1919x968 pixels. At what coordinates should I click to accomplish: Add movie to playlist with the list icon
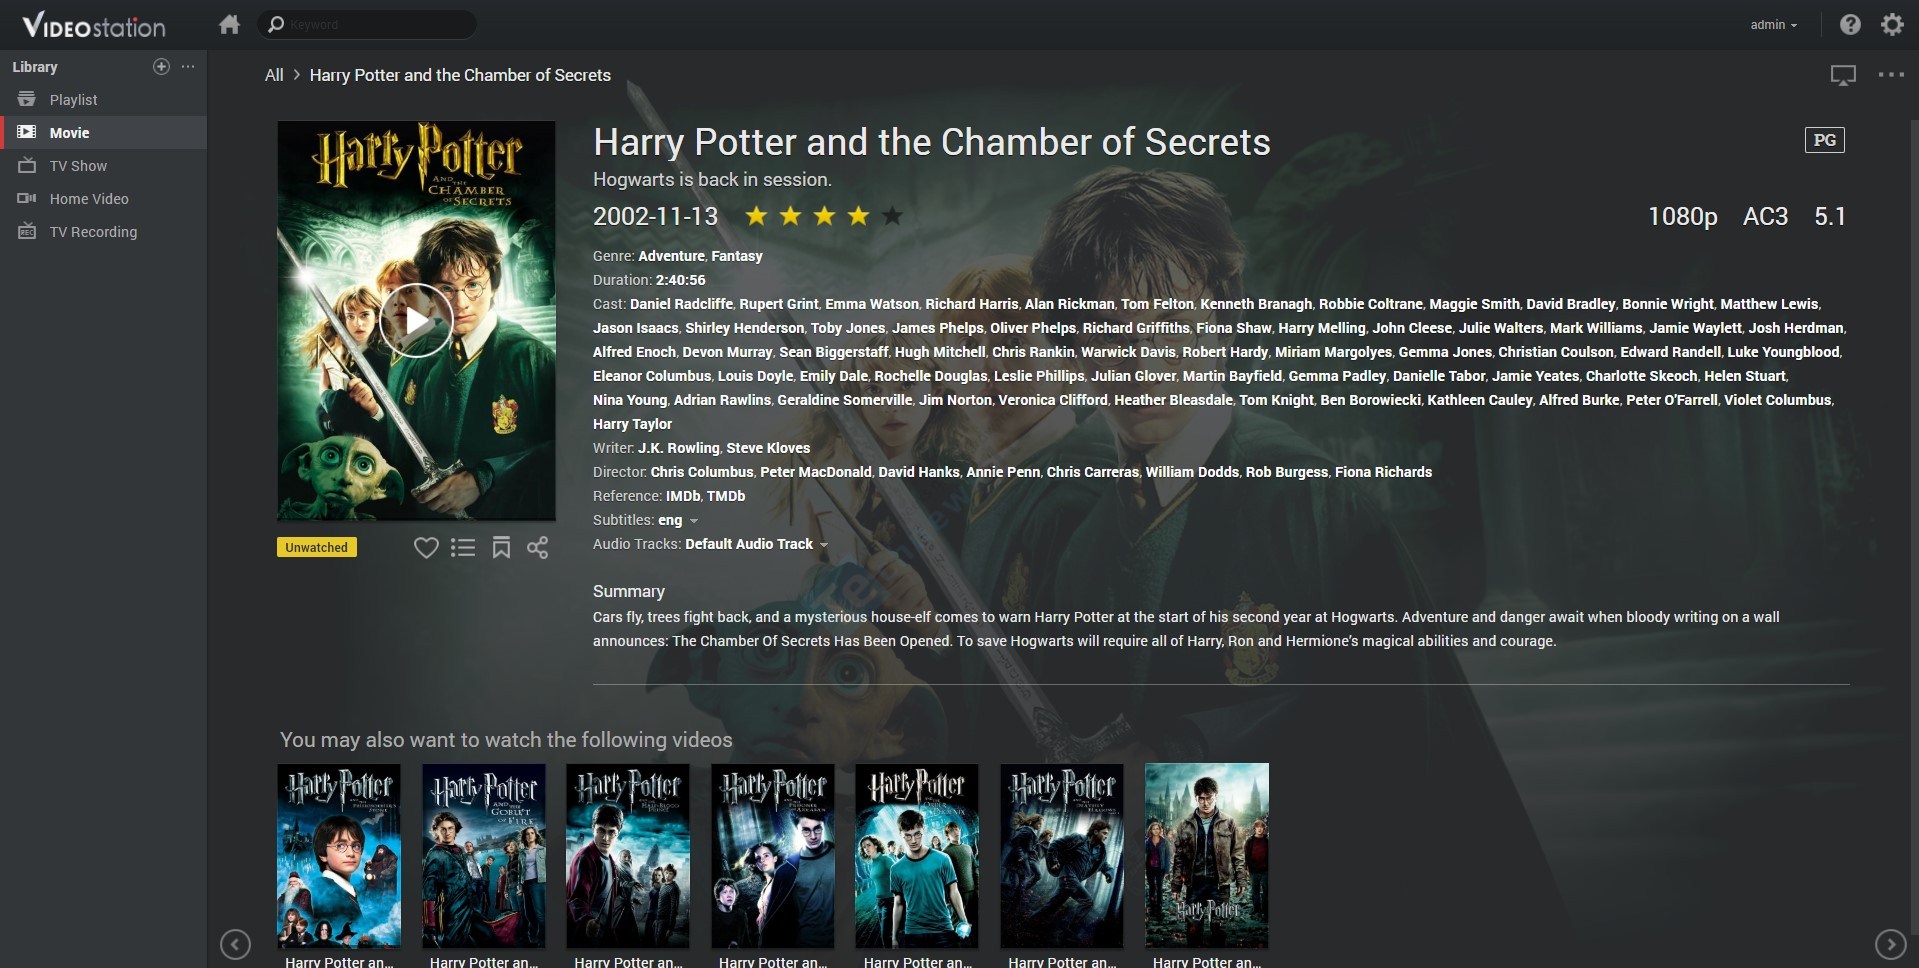[463, 547]
